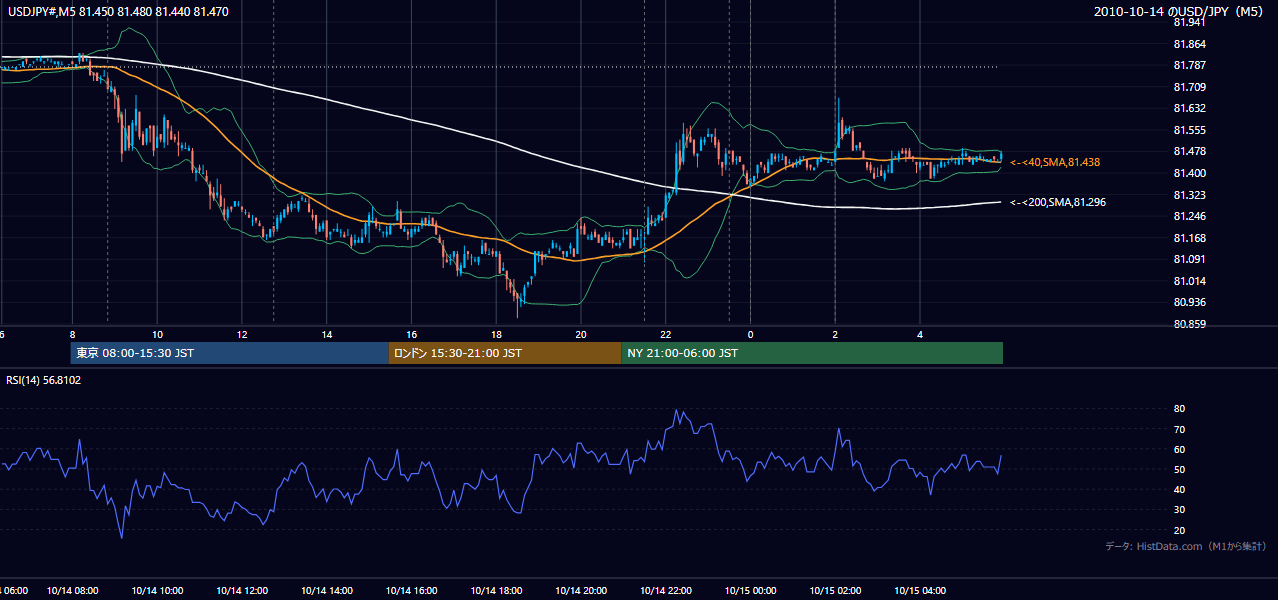Screen dimensions: 1278x600
Task: Click the 10/14 06:00 time axis label
Action: (14, 591)
